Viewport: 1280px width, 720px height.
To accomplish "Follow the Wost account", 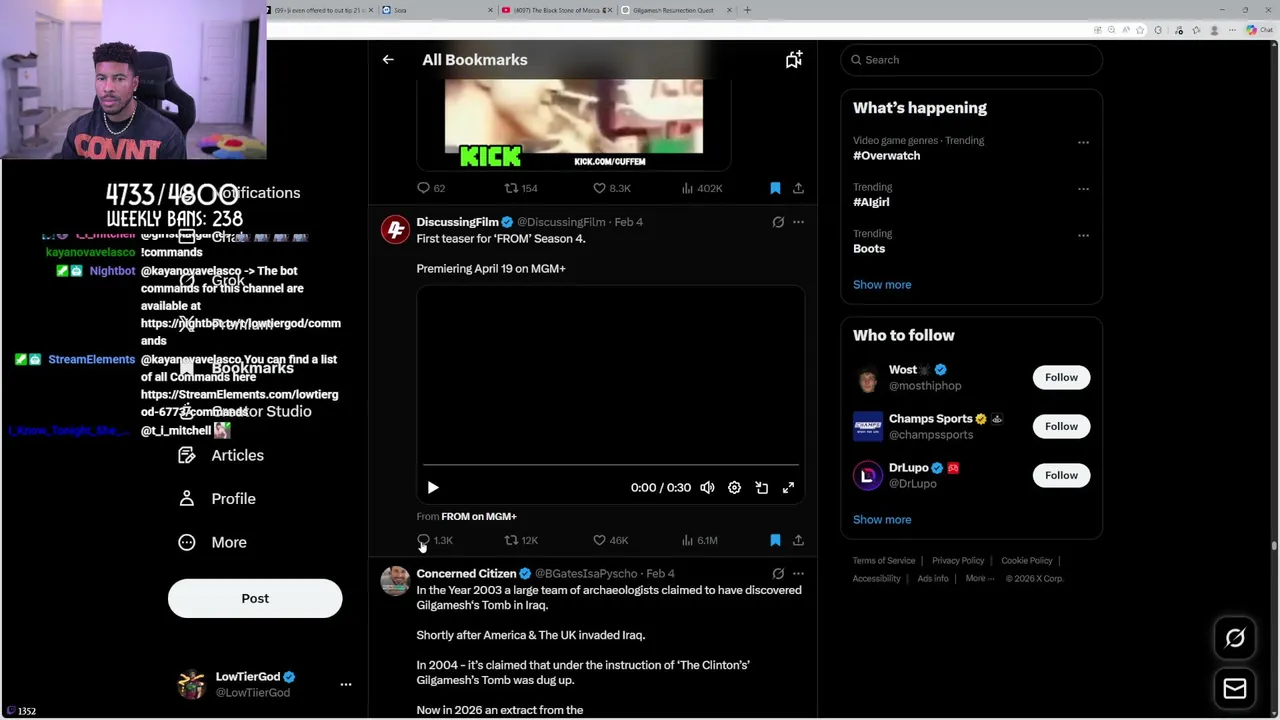I will click(x=1061, y=378).
